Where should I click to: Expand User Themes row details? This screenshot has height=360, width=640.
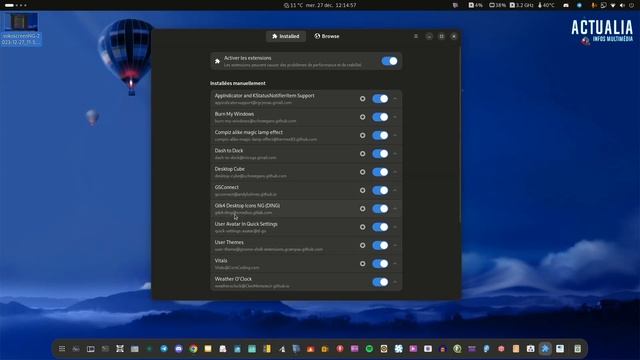[395, 245]
